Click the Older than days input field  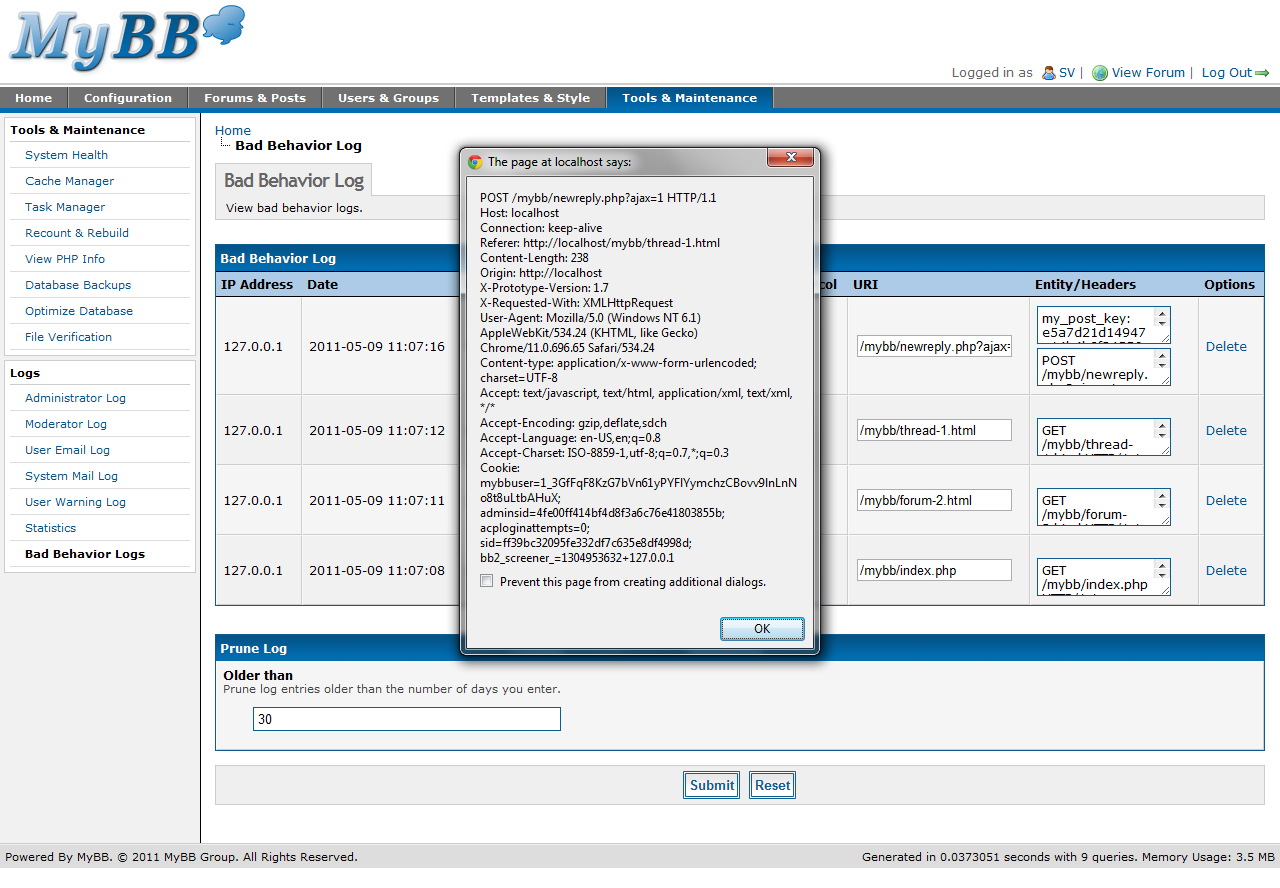point(406,719)
